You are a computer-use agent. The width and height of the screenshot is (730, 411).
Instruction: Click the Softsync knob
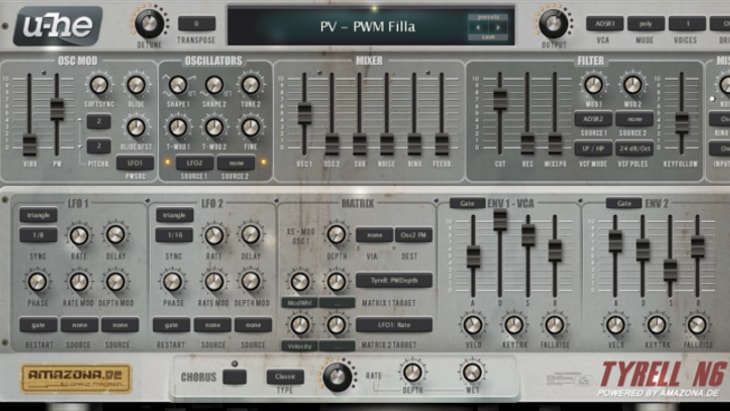[x=99, y=85]
